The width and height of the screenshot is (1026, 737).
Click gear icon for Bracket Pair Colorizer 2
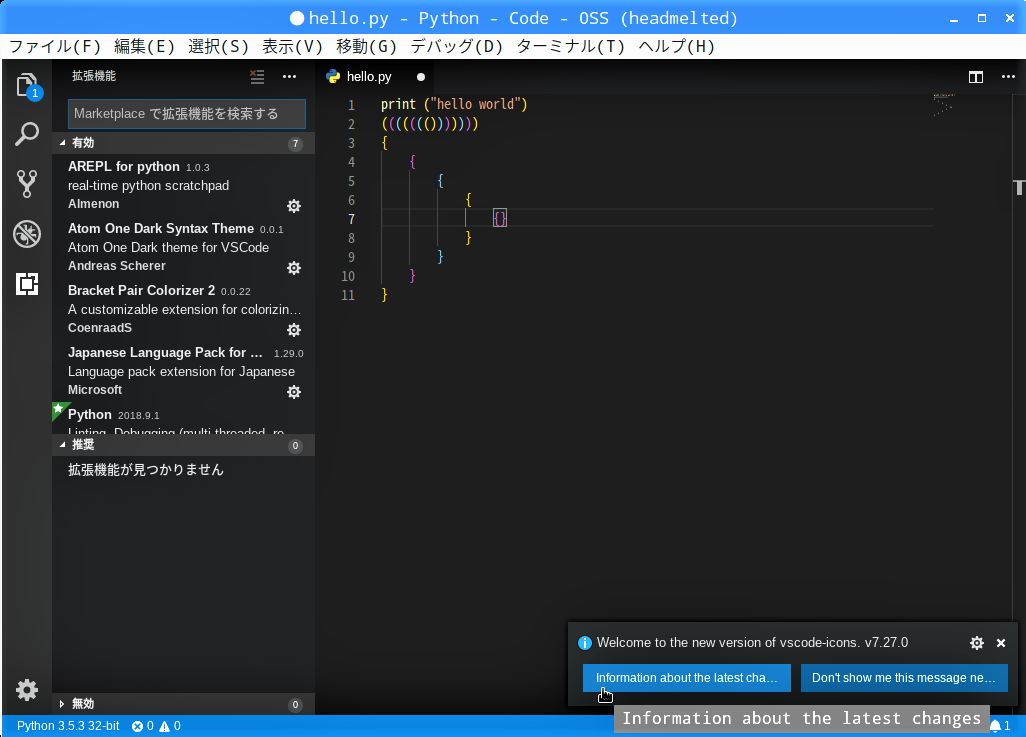[294, 330]
